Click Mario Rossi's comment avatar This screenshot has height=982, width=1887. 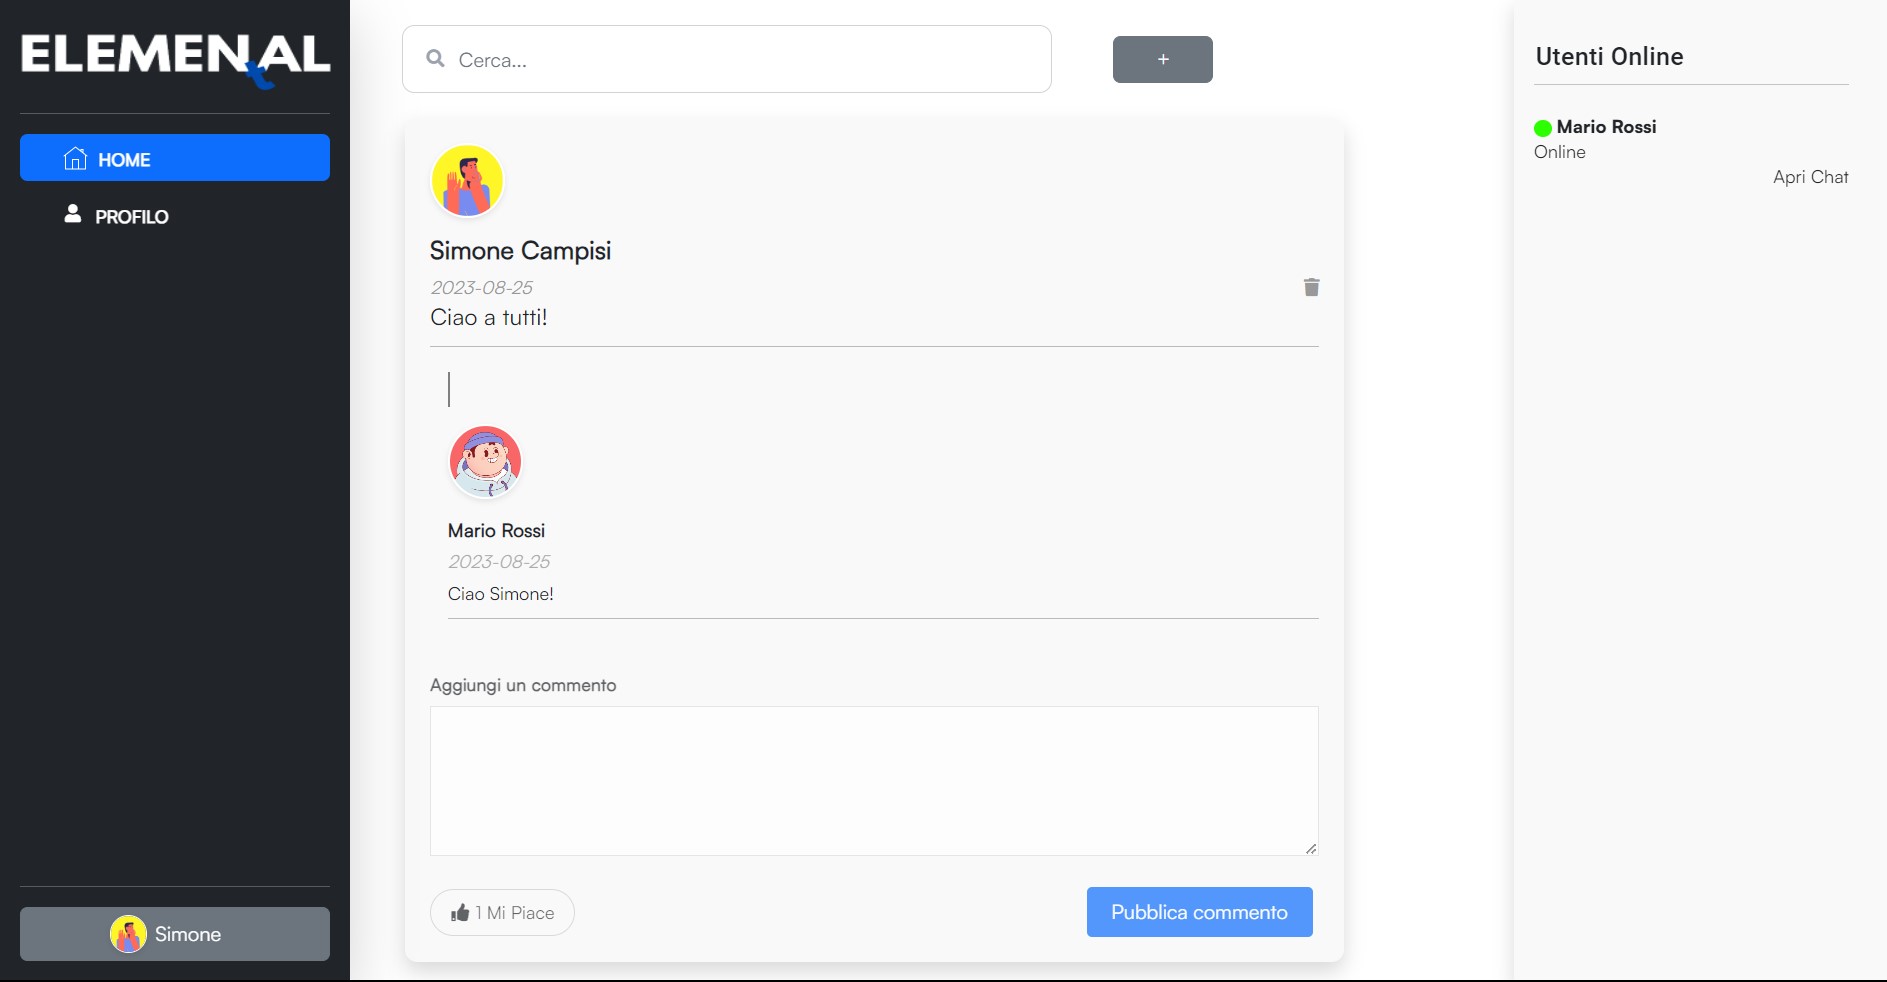pyautogui.click(x=485, y=461)
